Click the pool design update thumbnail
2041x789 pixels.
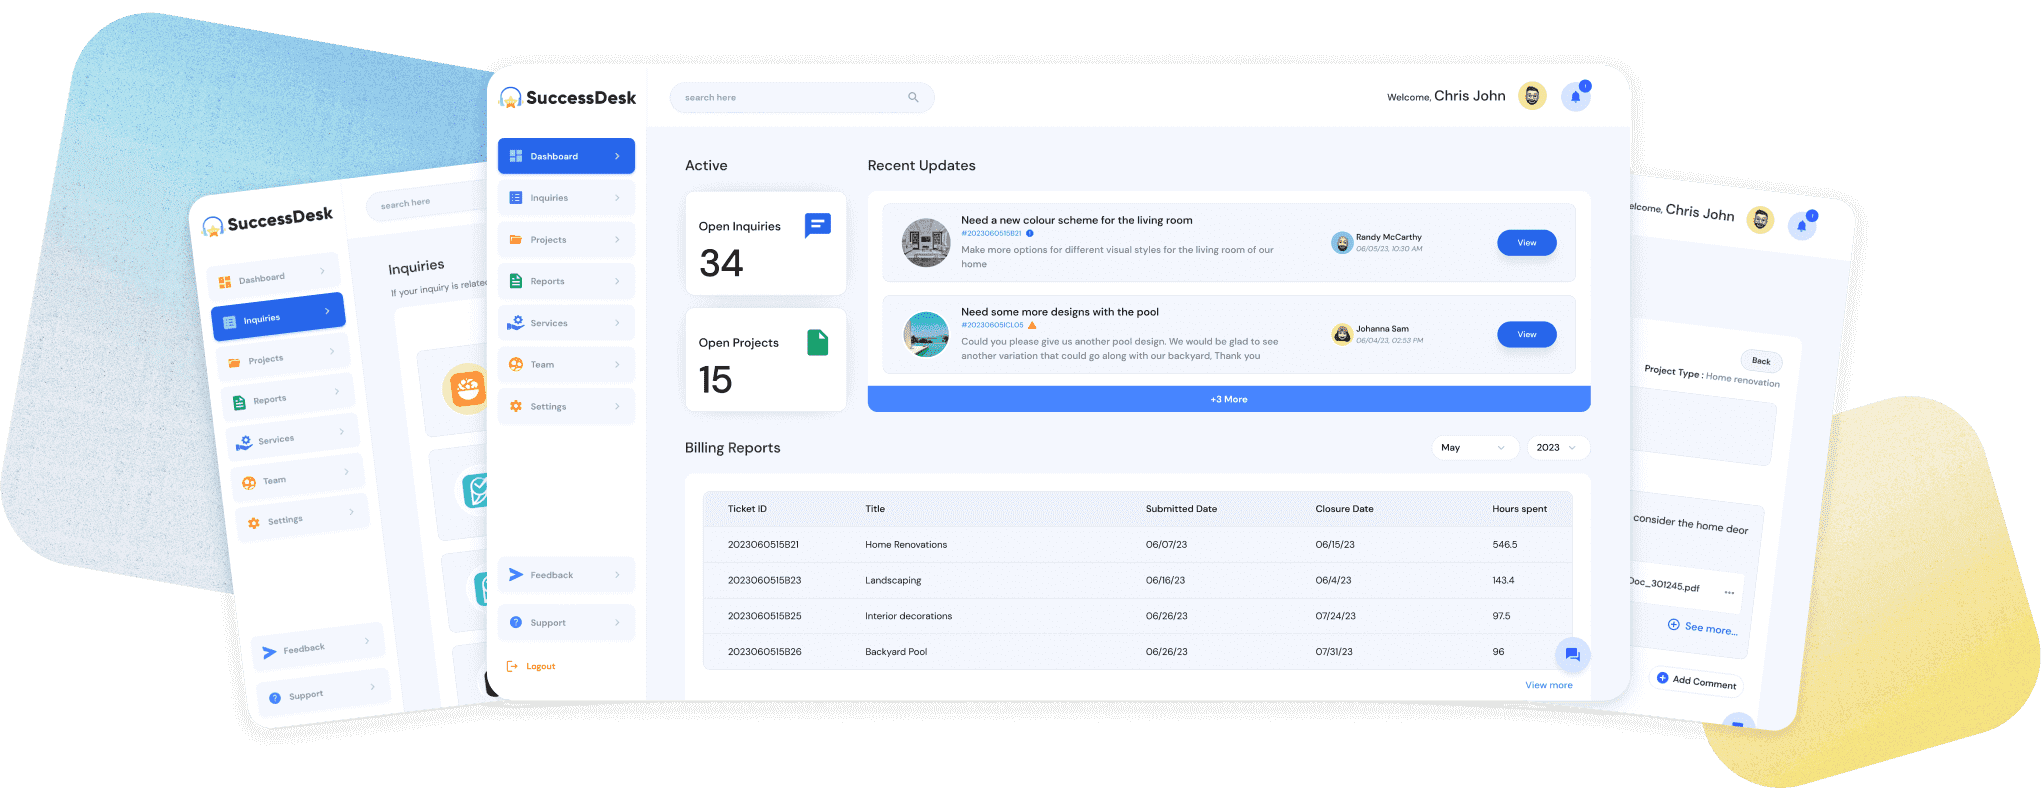925,335
